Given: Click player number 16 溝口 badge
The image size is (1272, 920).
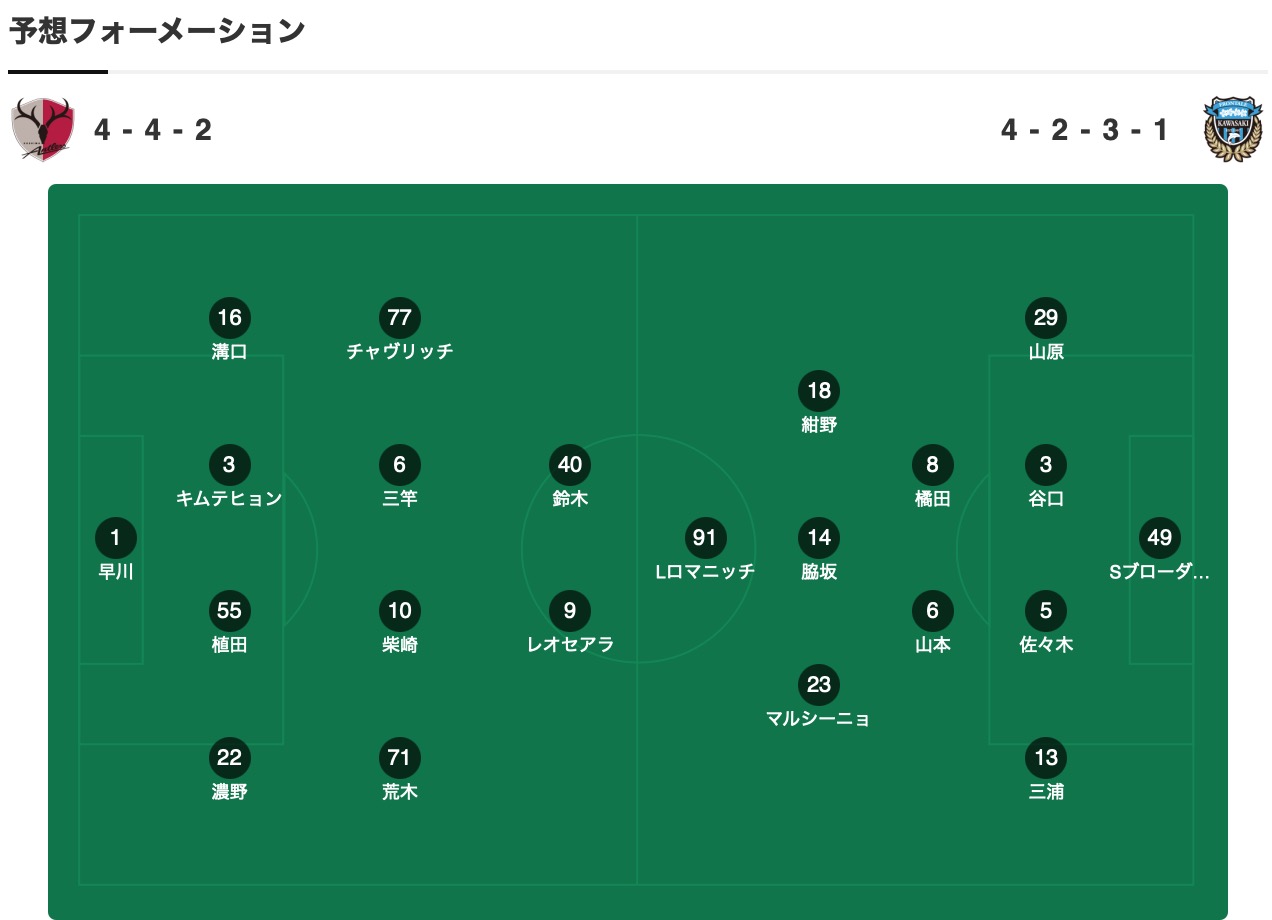Looking at the screenshot, I should pyautogui.click(x=229, y=318).
